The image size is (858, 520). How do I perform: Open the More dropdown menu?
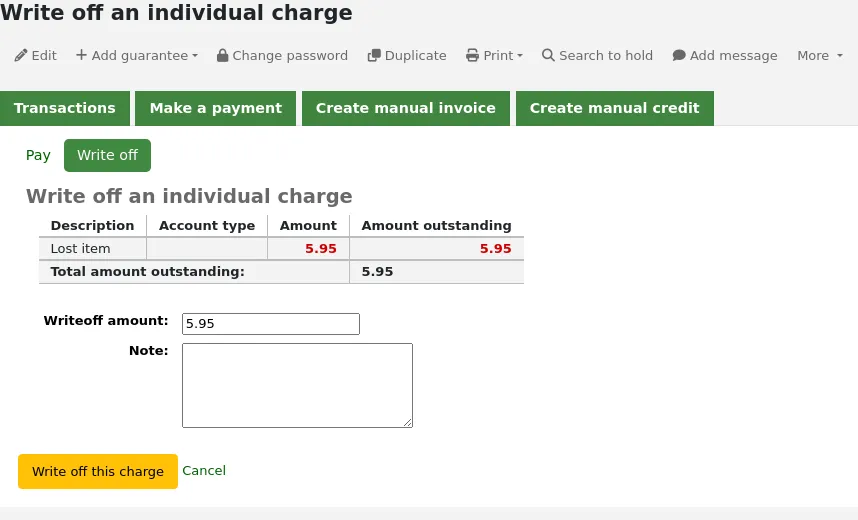(x=820, y=55)
